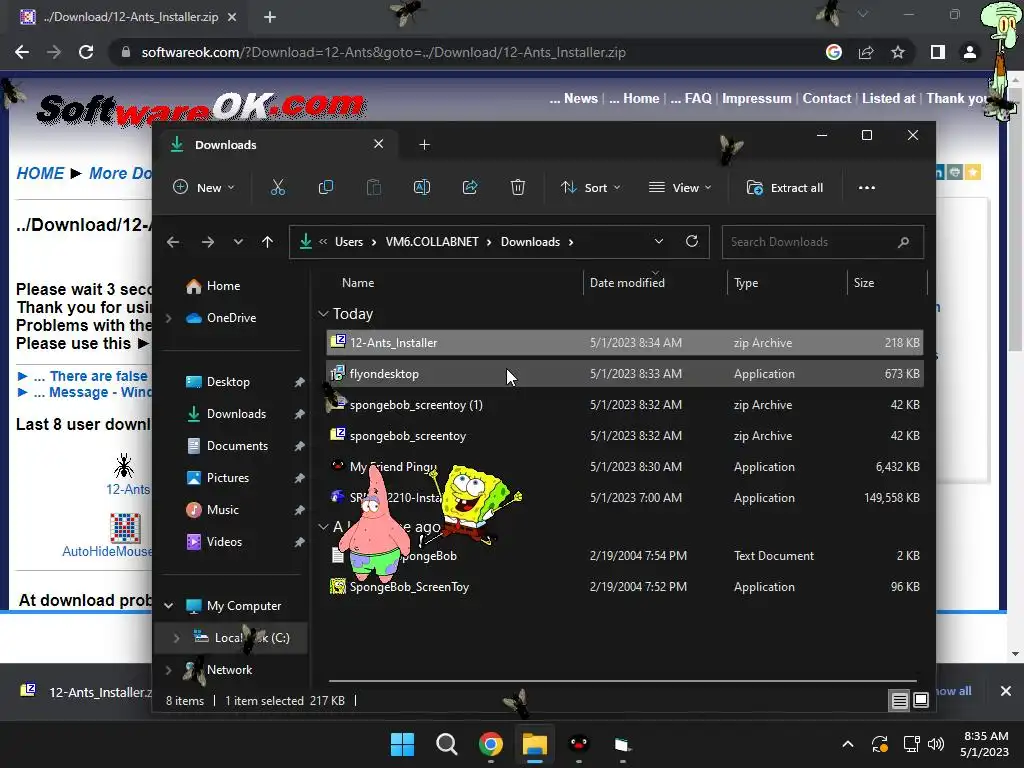Bookmark this page with star icon

pyautogui.click(x=898, y=52)
